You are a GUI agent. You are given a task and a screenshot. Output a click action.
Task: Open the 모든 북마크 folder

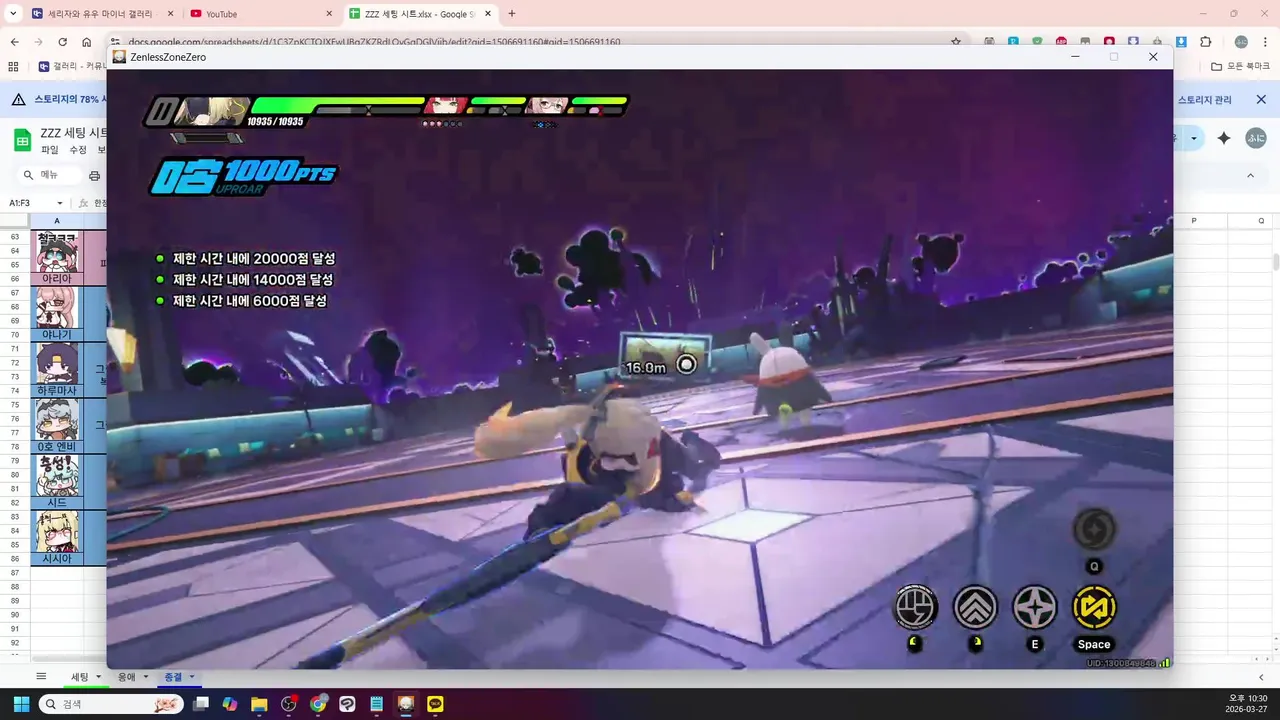point(1240,66)
